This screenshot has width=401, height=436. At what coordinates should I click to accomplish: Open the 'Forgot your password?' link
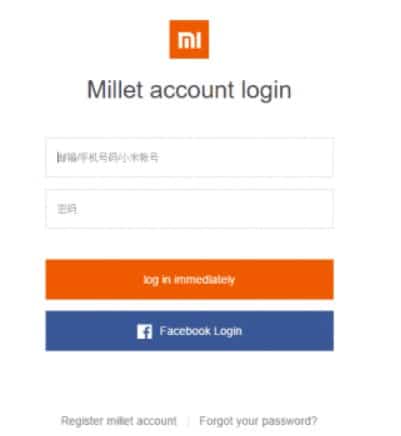(258, 421)
